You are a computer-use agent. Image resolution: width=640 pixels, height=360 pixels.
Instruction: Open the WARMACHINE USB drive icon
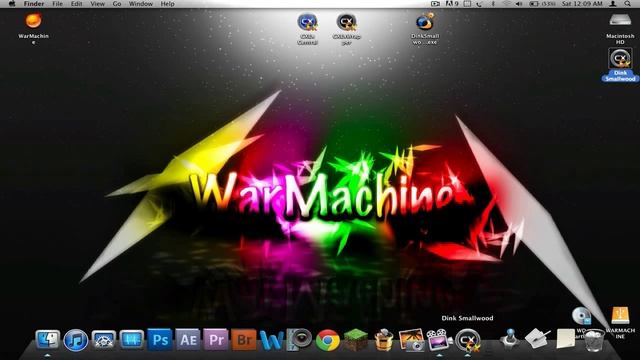tap(620, 316)
